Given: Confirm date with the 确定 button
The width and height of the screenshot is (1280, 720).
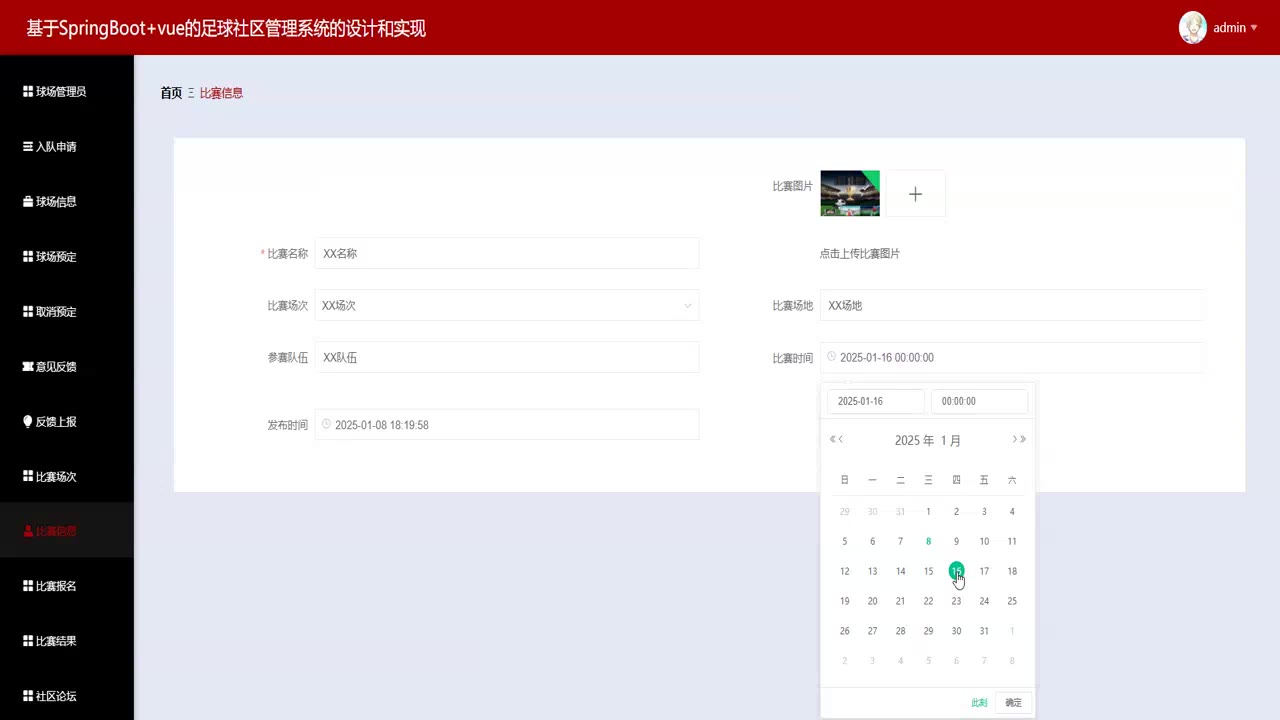Looking at the screenshot, I should (x=1013, y=703).
